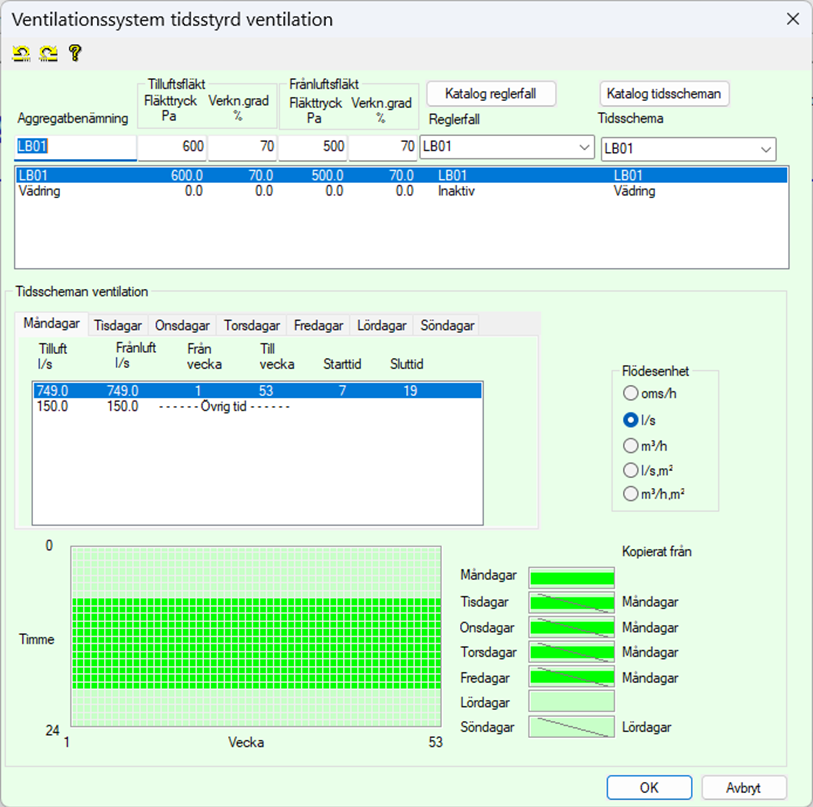813x807 pixels.
Task: Click the yellow undo arrow icon
Action: [21, 53]
